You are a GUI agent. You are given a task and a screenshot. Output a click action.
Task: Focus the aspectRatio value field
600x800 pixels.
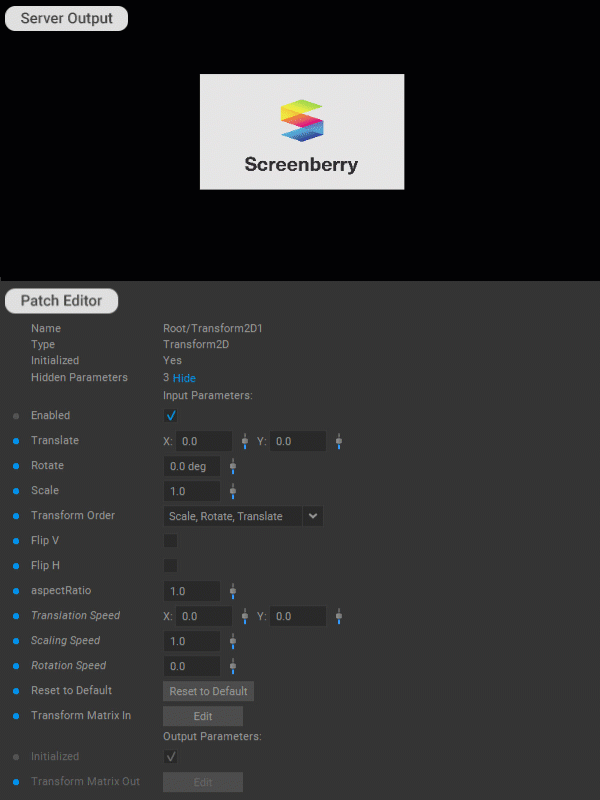192,591
